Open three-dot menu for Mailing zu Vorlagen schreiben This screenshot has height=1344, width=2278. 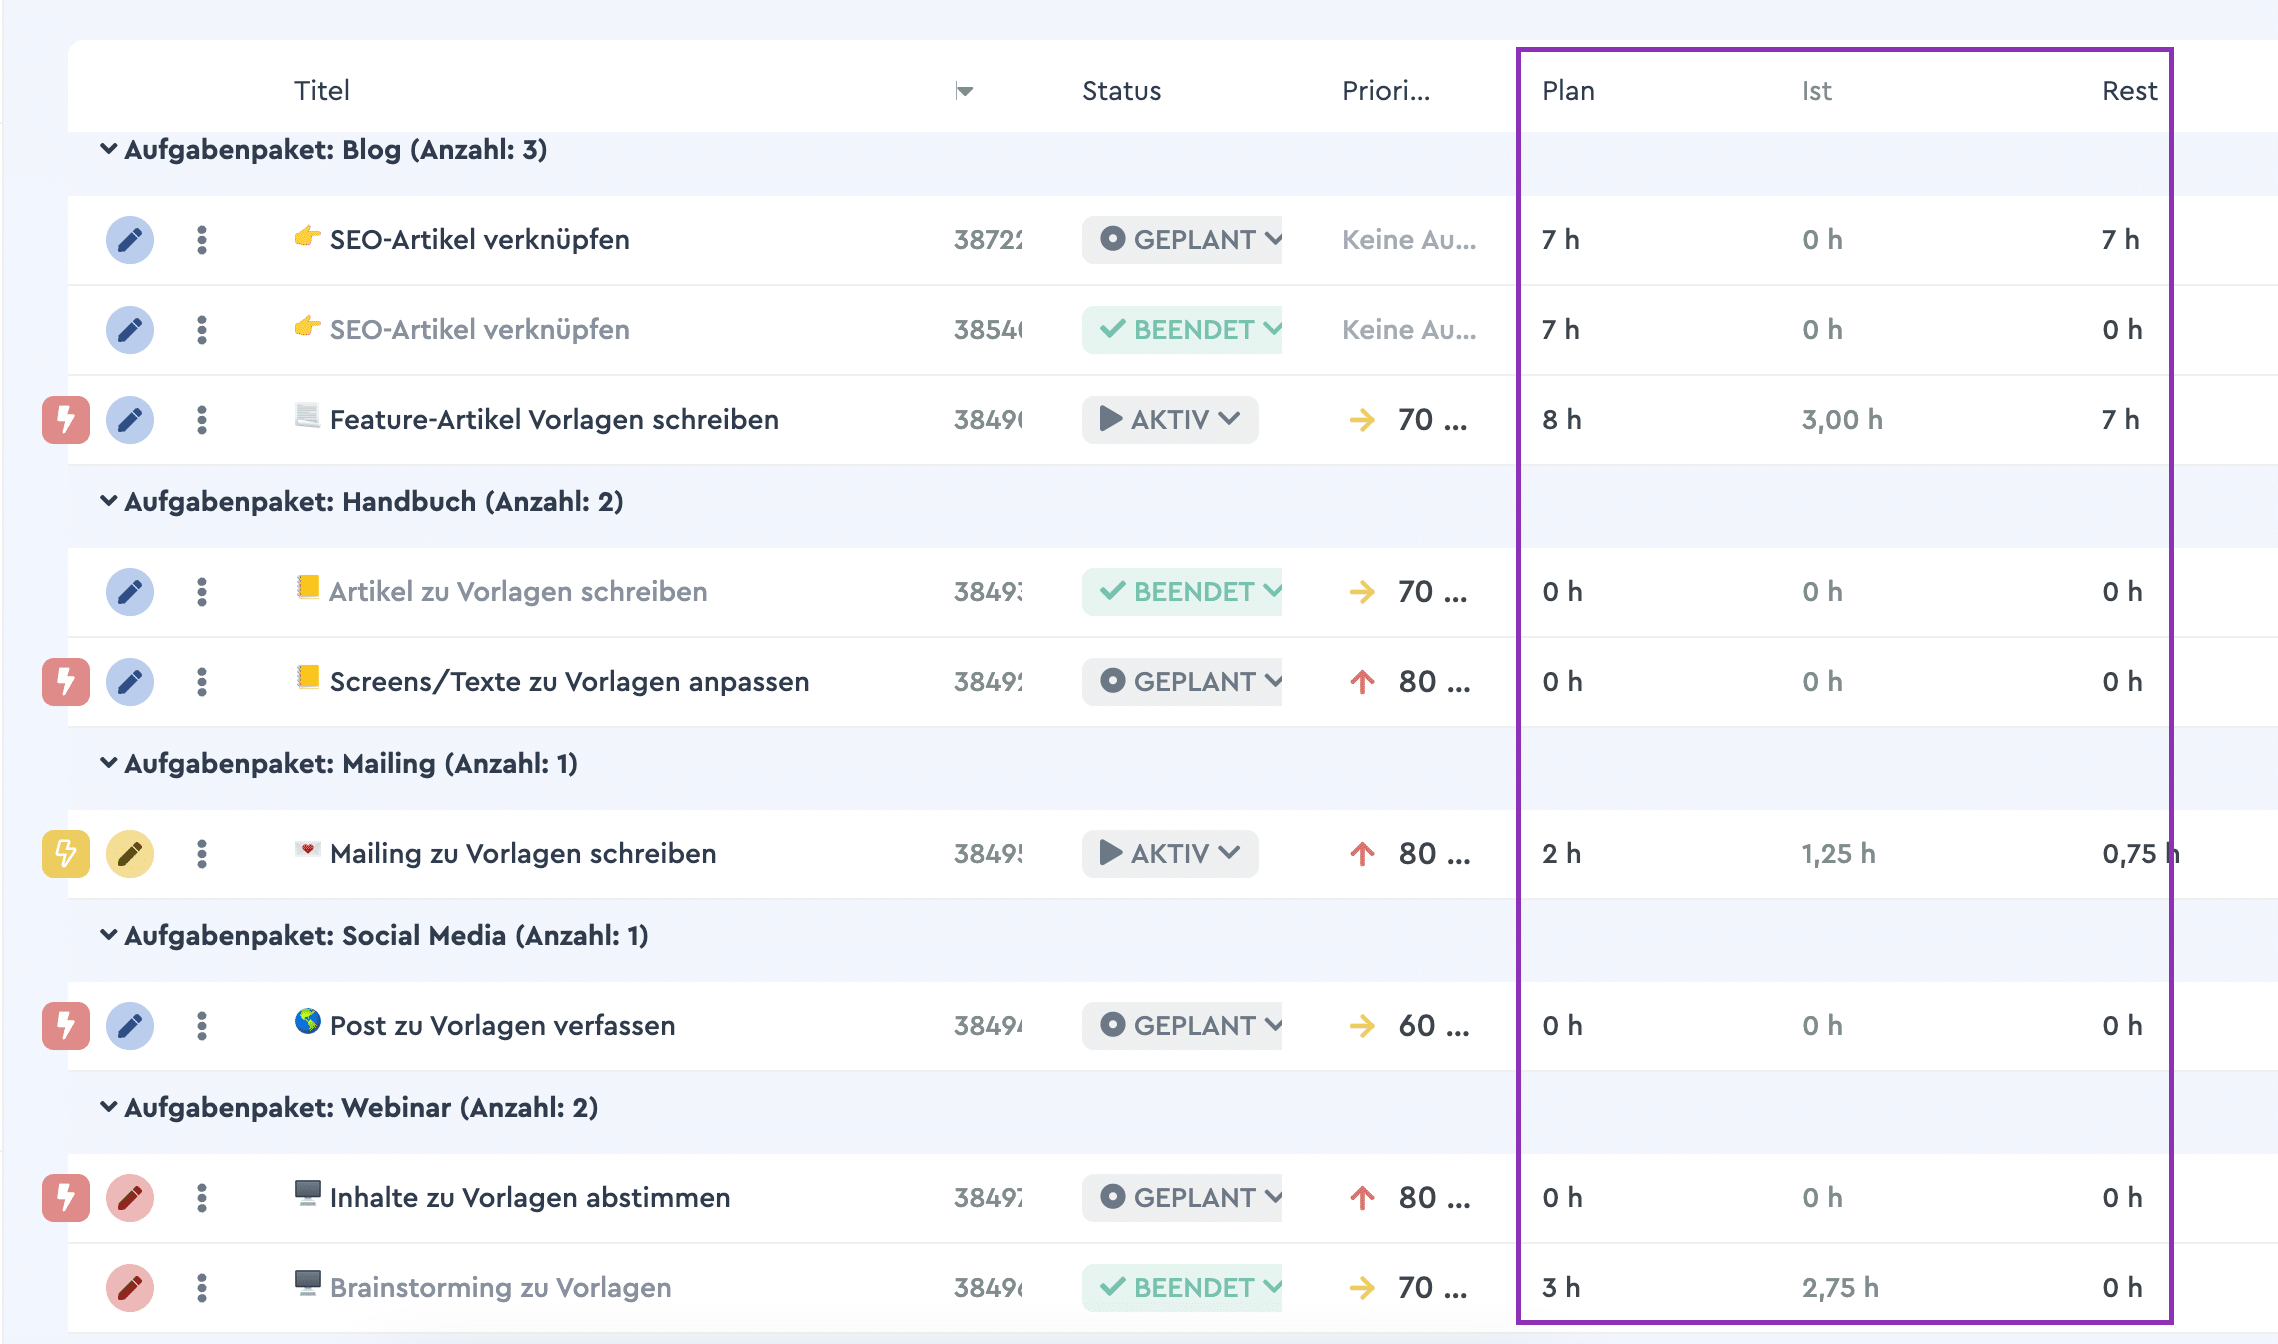pos(202,854)
